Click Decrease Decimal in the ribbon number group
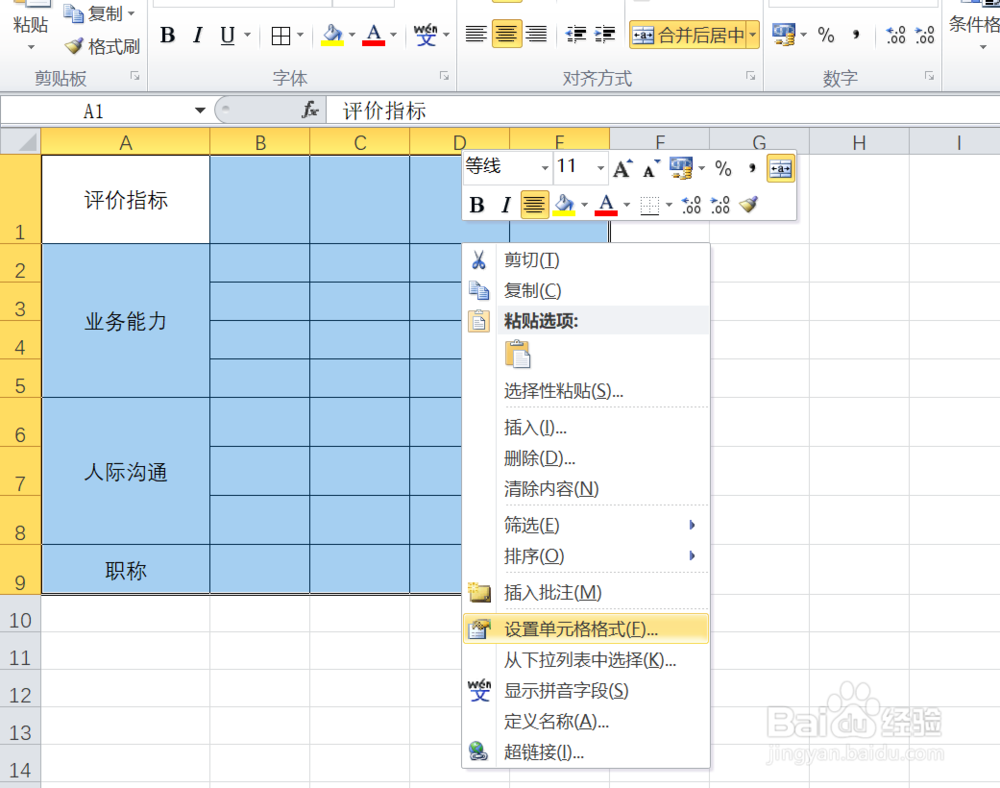This screenshot has width=1000, height=788. (x=925, y=34)
